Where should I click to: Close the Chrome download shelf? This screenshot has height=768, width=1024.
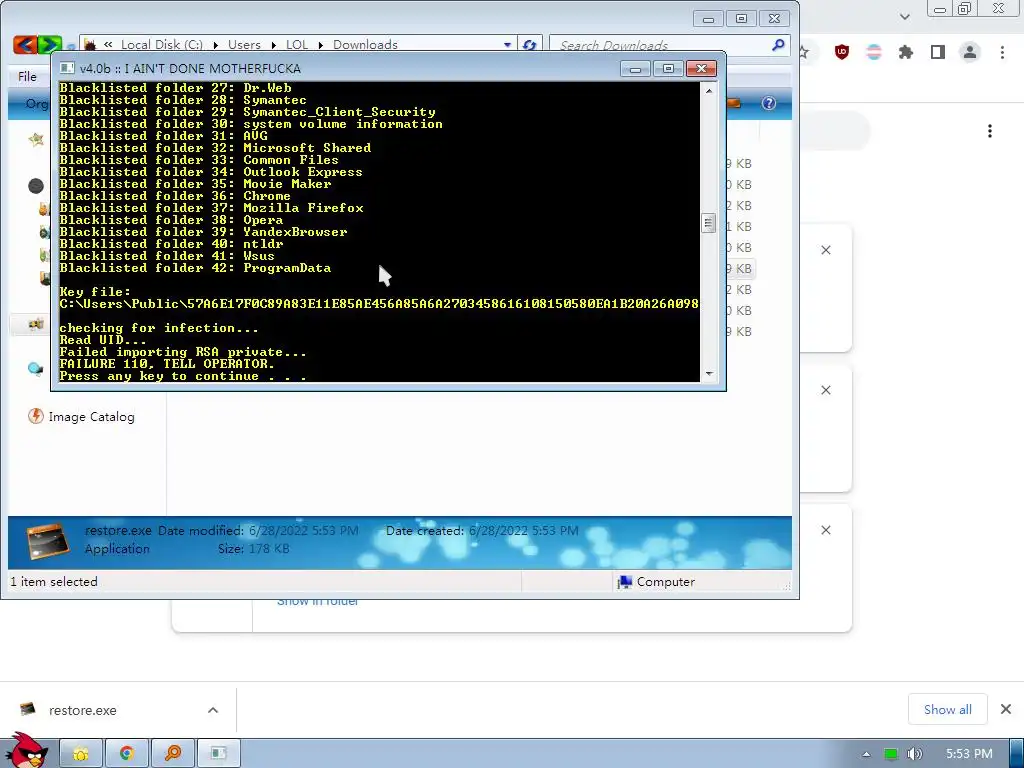click(x=1006, y=709)
